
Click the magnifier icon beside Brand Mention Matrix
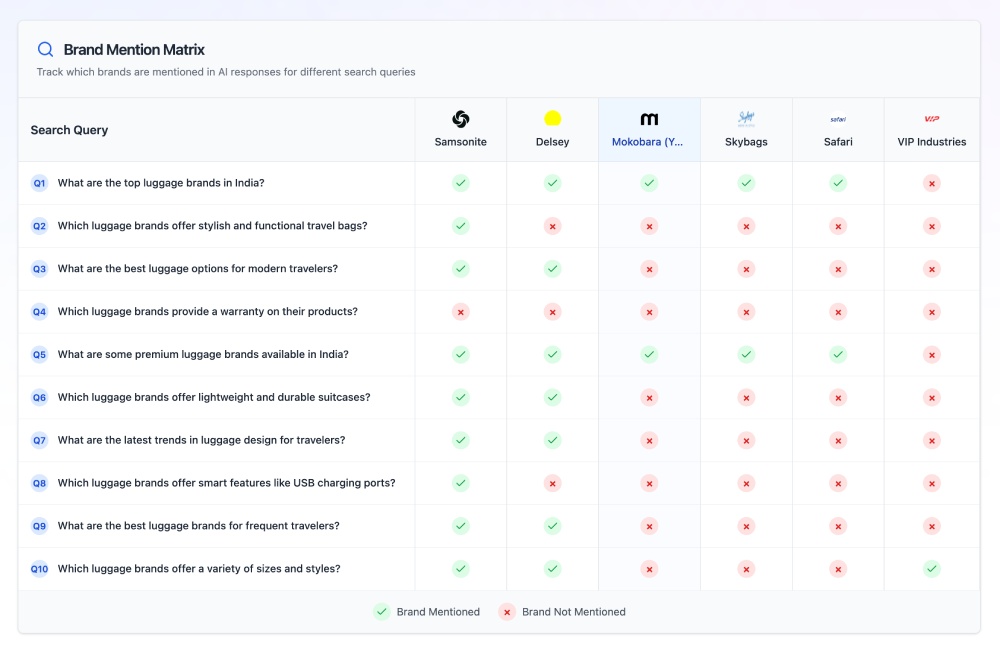44,49
